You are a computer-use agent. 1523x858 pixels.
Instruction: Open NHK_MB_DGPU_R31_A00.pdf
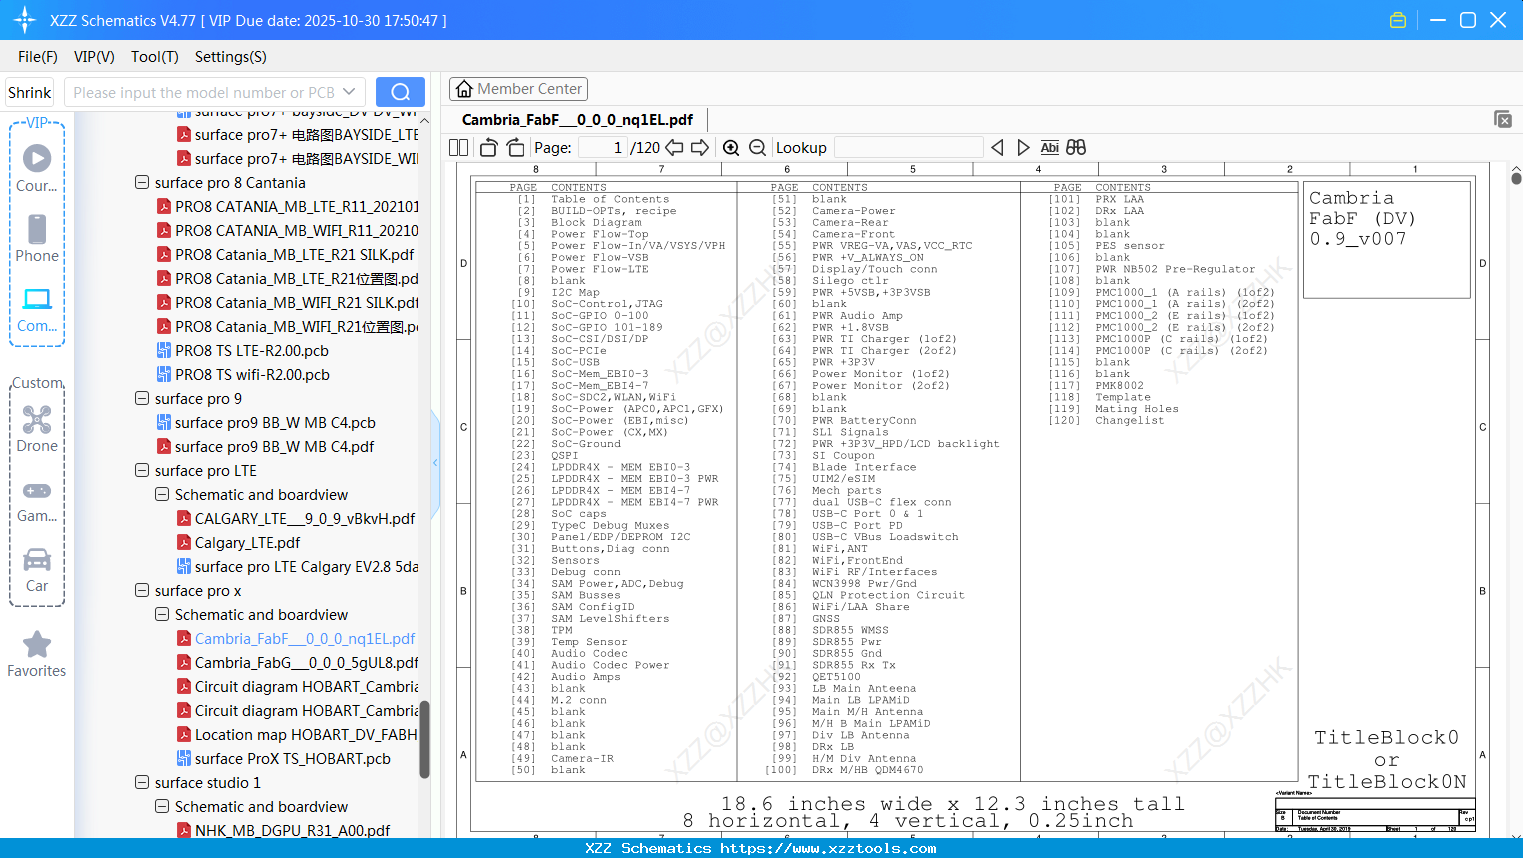tap(284, 831)
